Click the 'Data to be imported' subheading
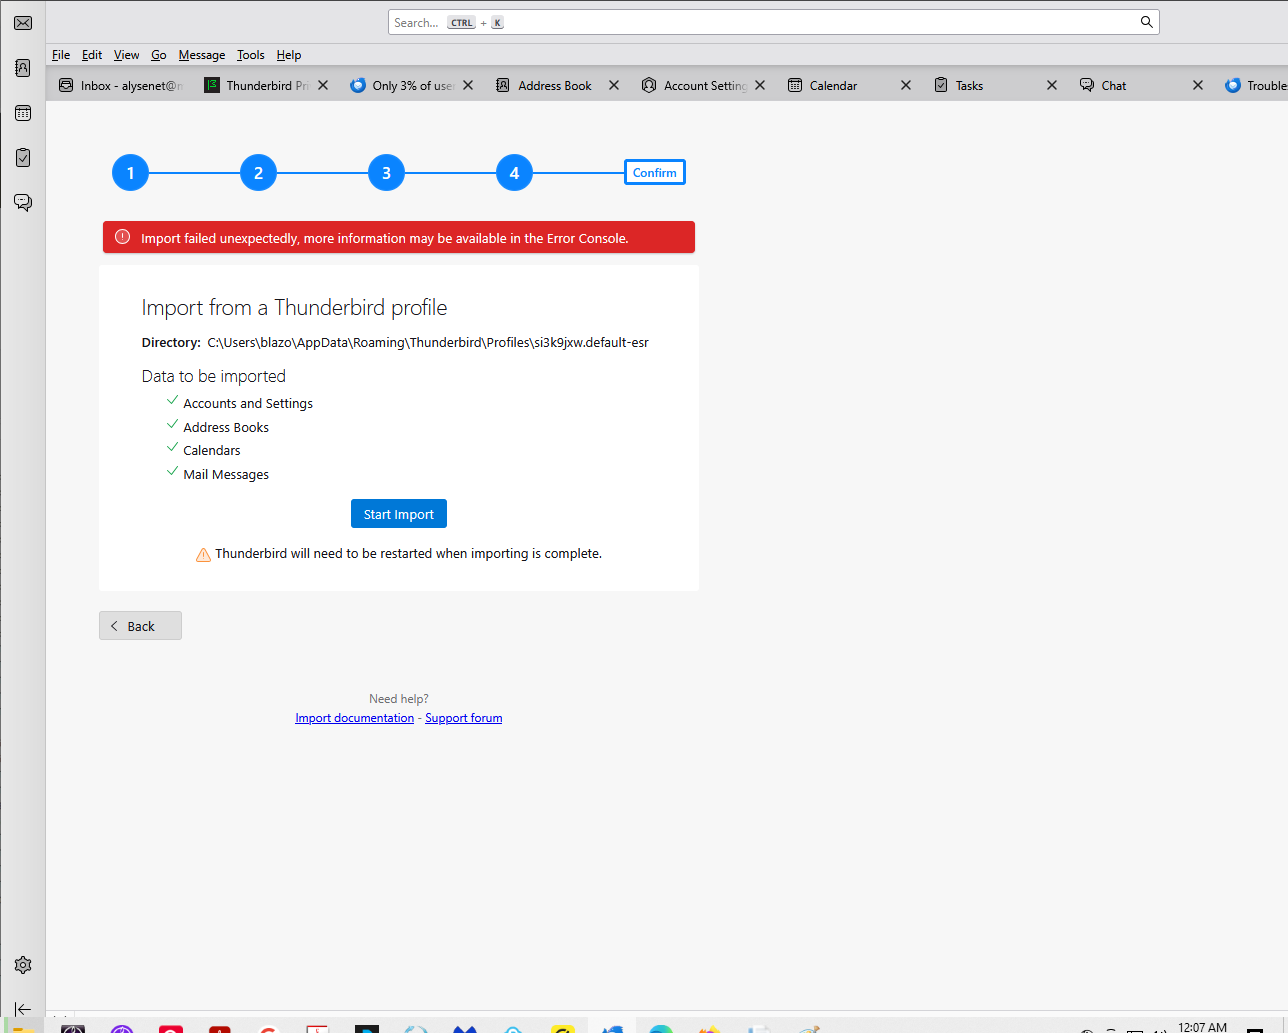 (214, 376)
